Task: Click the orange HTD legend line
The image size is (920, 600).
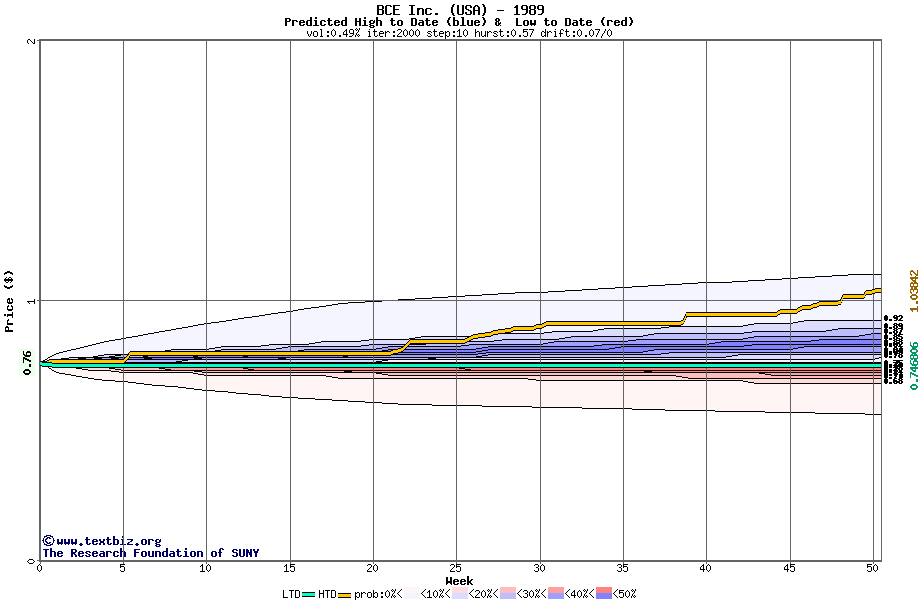Action: click(345, 594)
